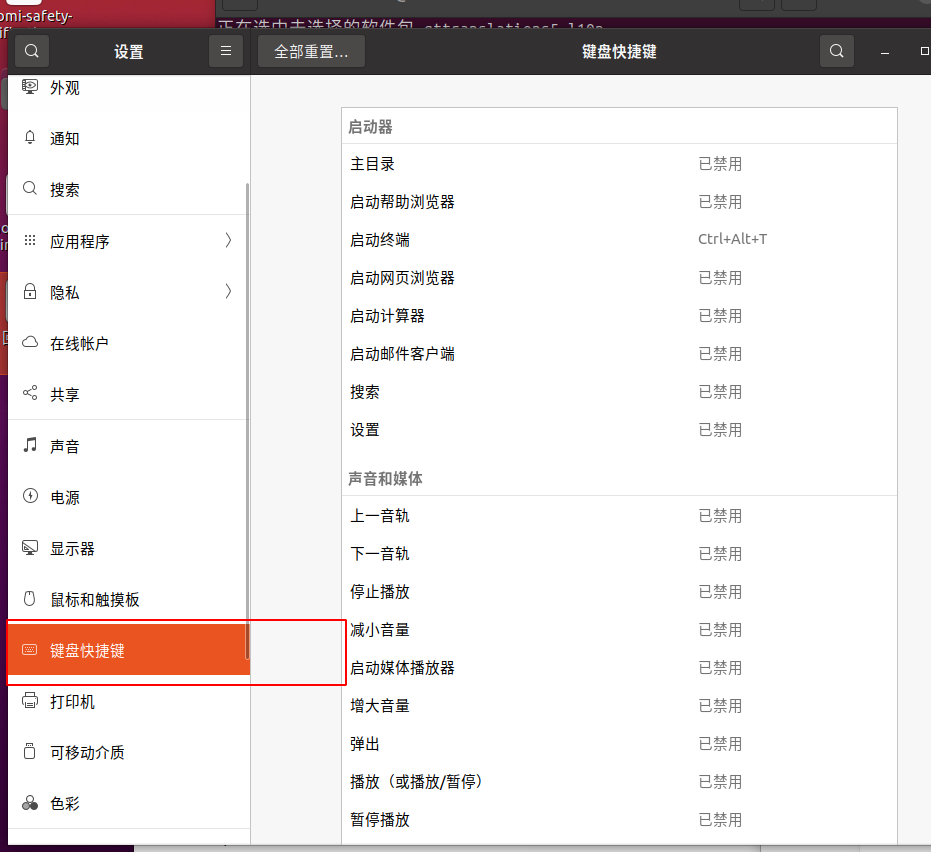Click 已禁用 value beside 上一音轨
The image size is (931, 852).
pyautogui.click(x=720, y=515)
